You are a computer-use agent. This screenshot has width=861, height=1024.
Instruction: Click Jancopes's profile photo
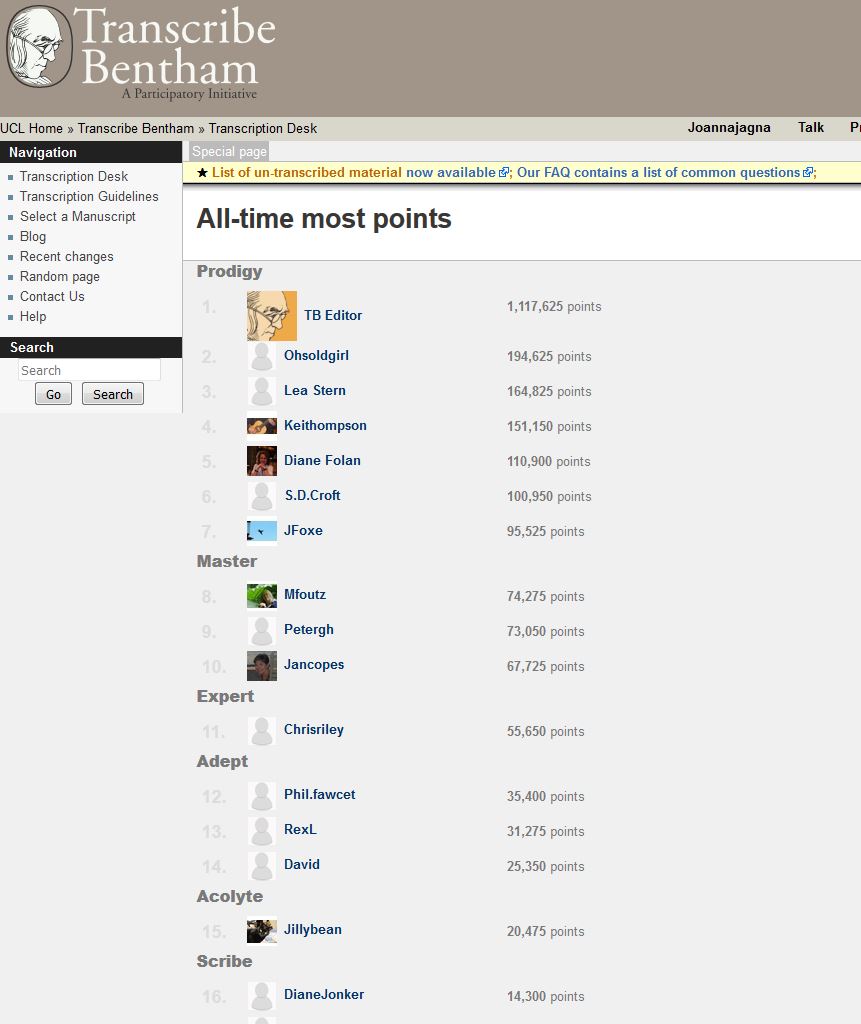click(262, 666)
